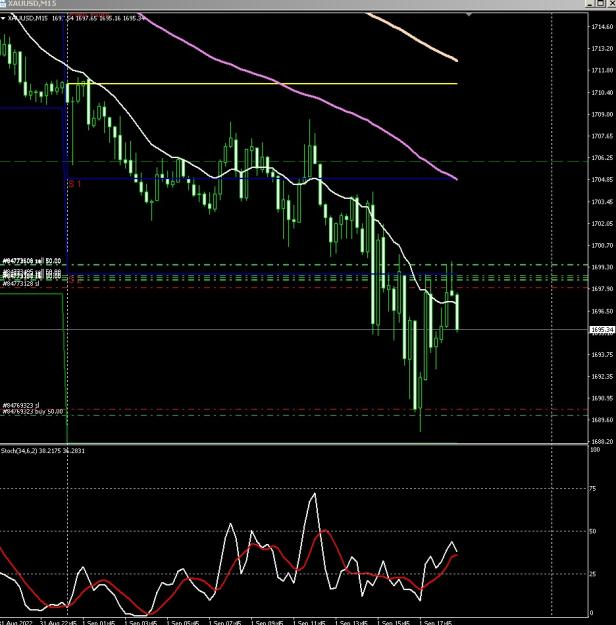Image resolution: width=616 pixels, height=625 pixels.
Task: Click order label #84769323 buy 50.00
Action: tap(33, 411)
